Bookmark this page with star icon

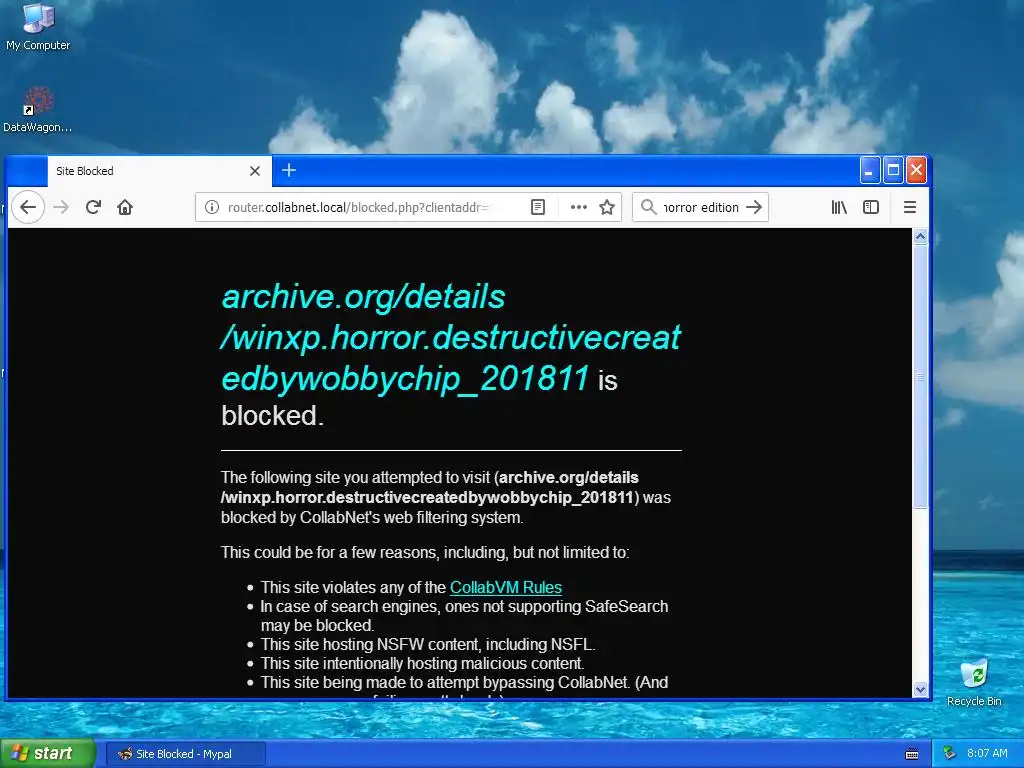tap(607, 207)
